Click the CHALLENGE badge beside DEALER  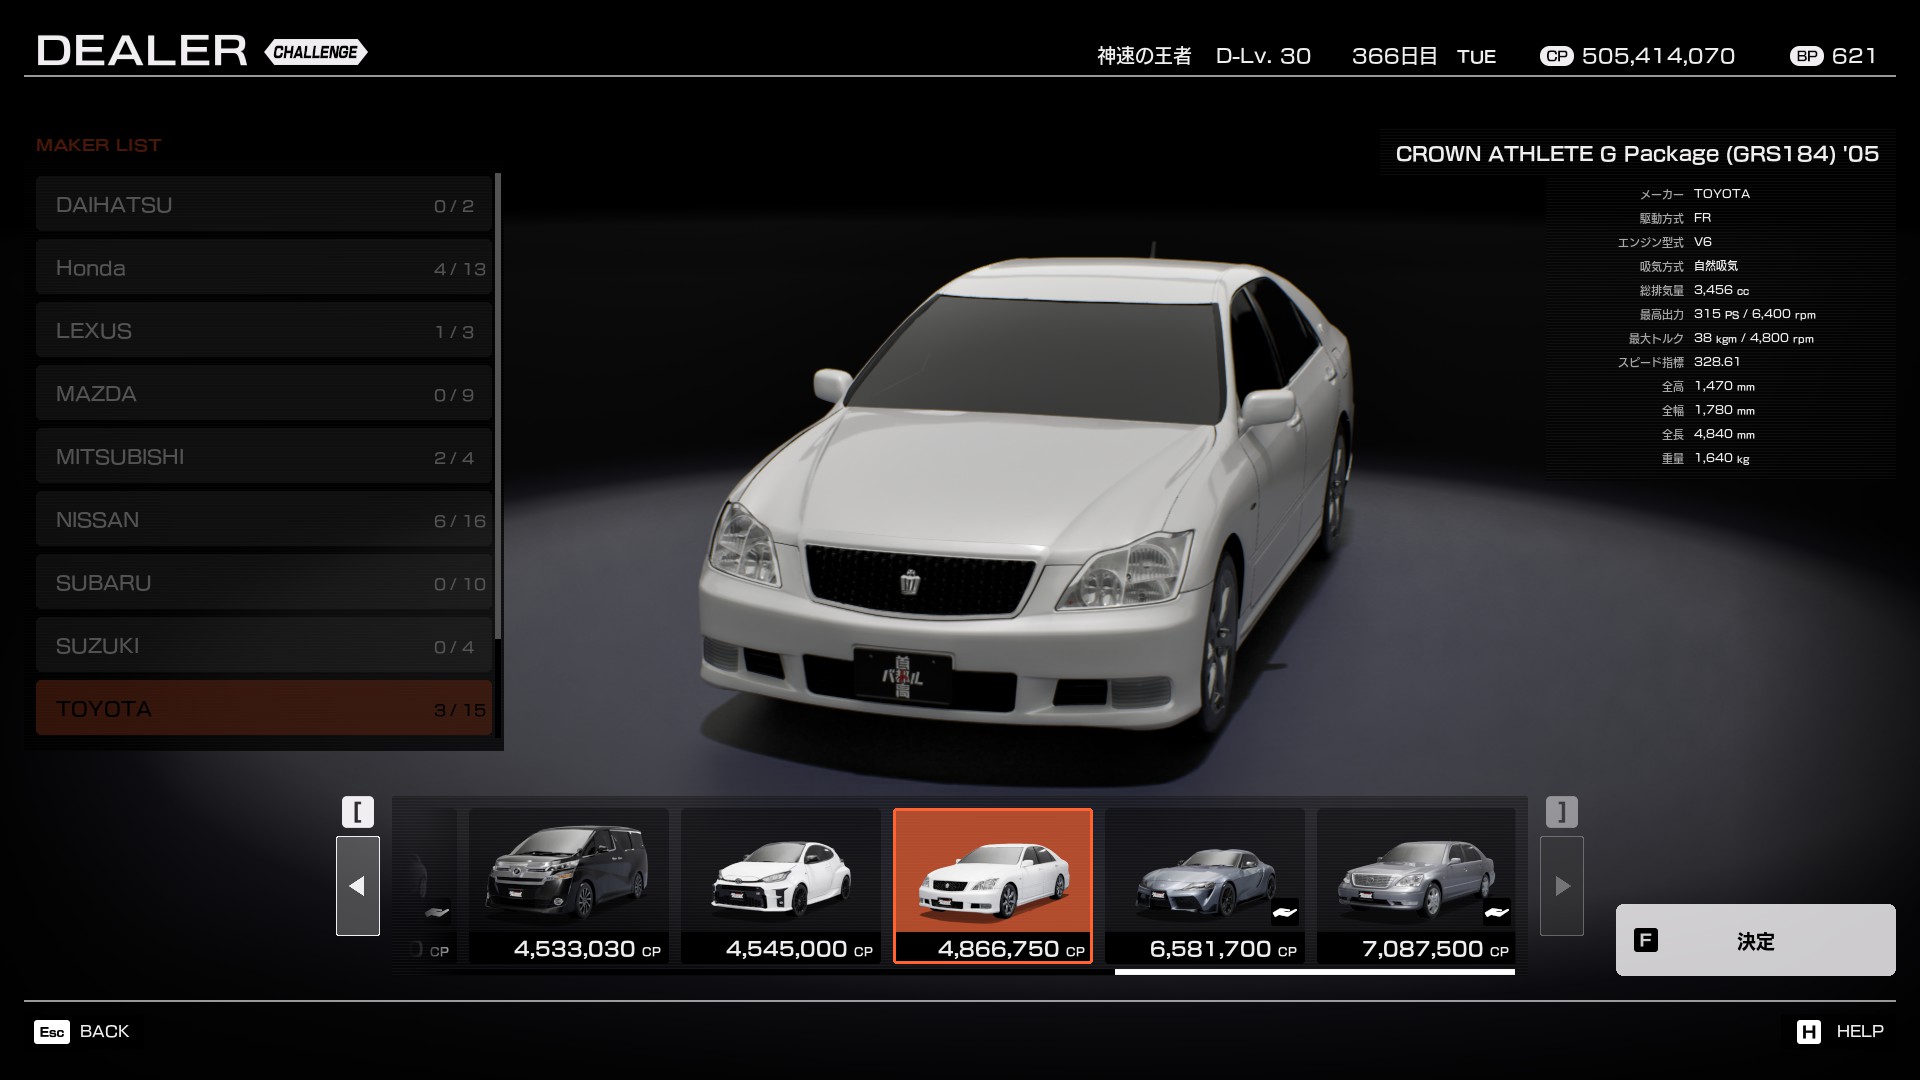tap(316, 52)
